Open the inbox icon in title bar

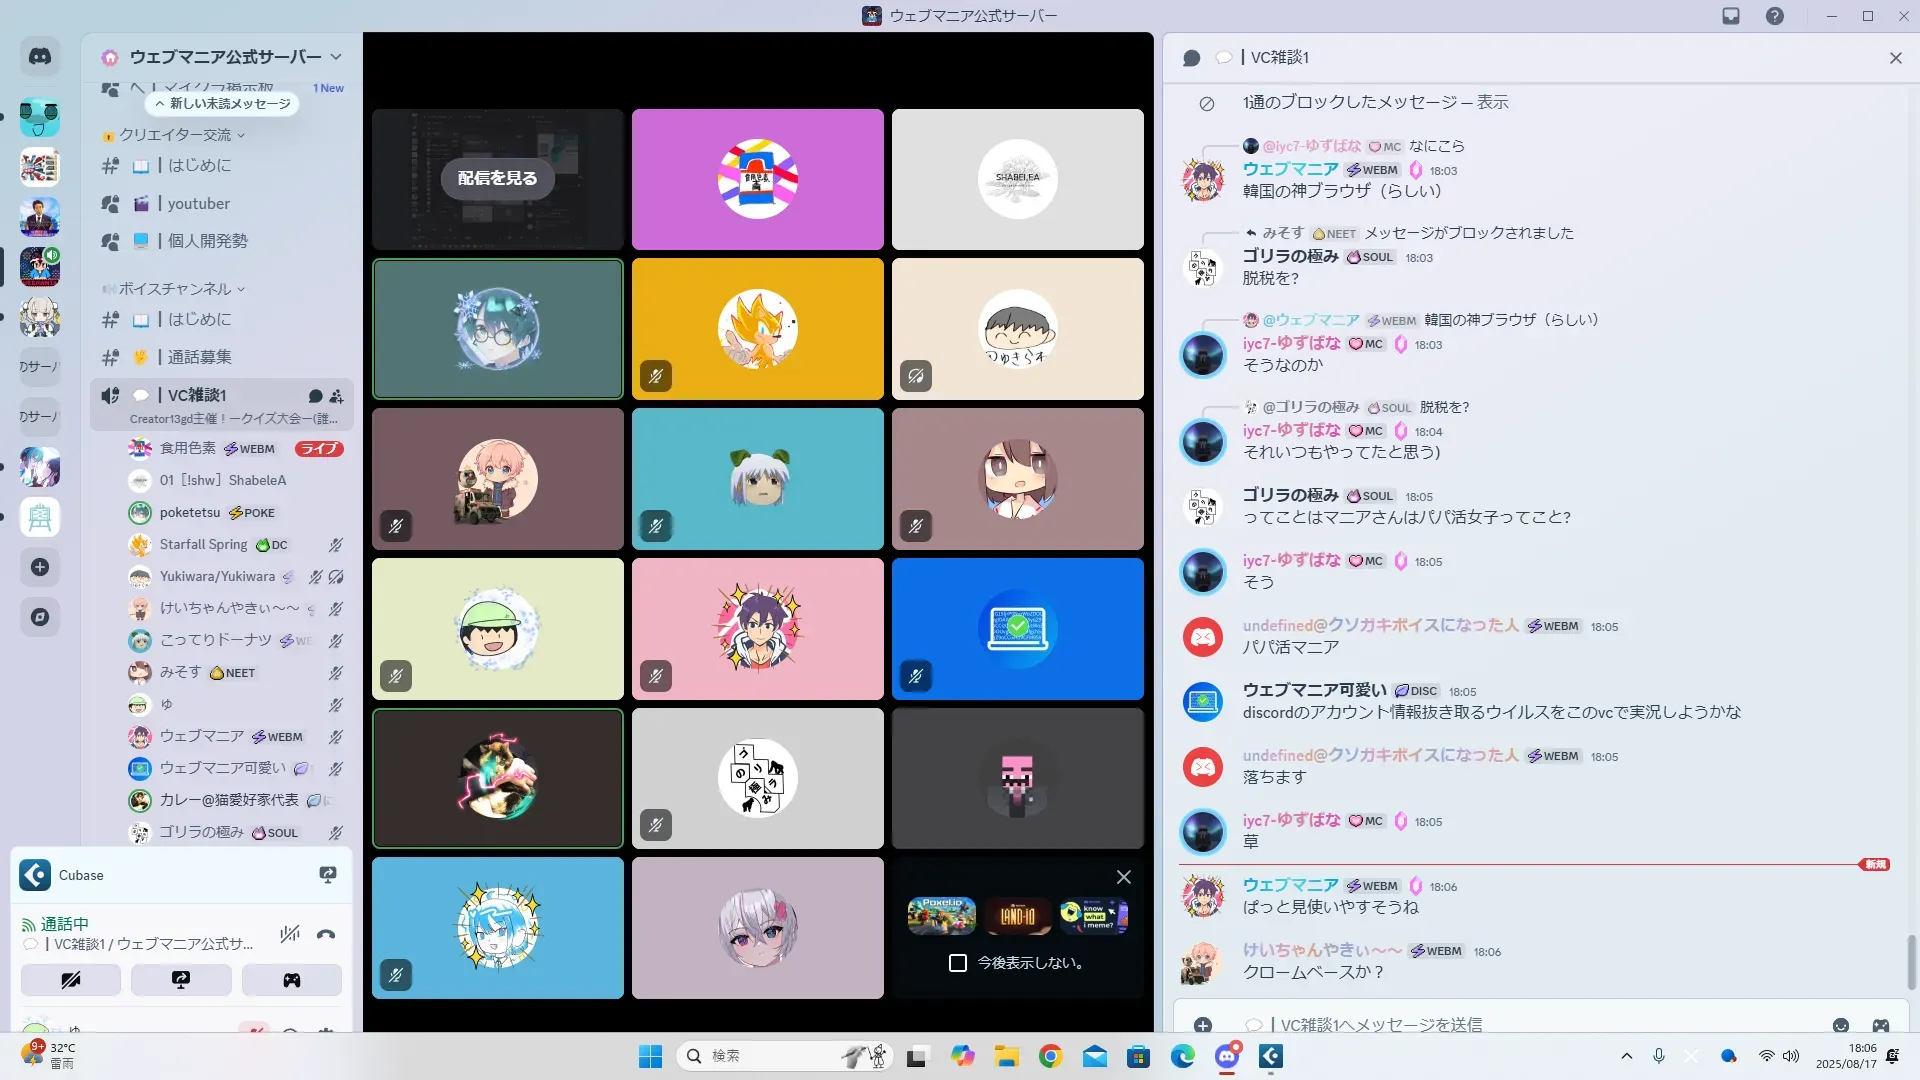tap(1731, 16)
